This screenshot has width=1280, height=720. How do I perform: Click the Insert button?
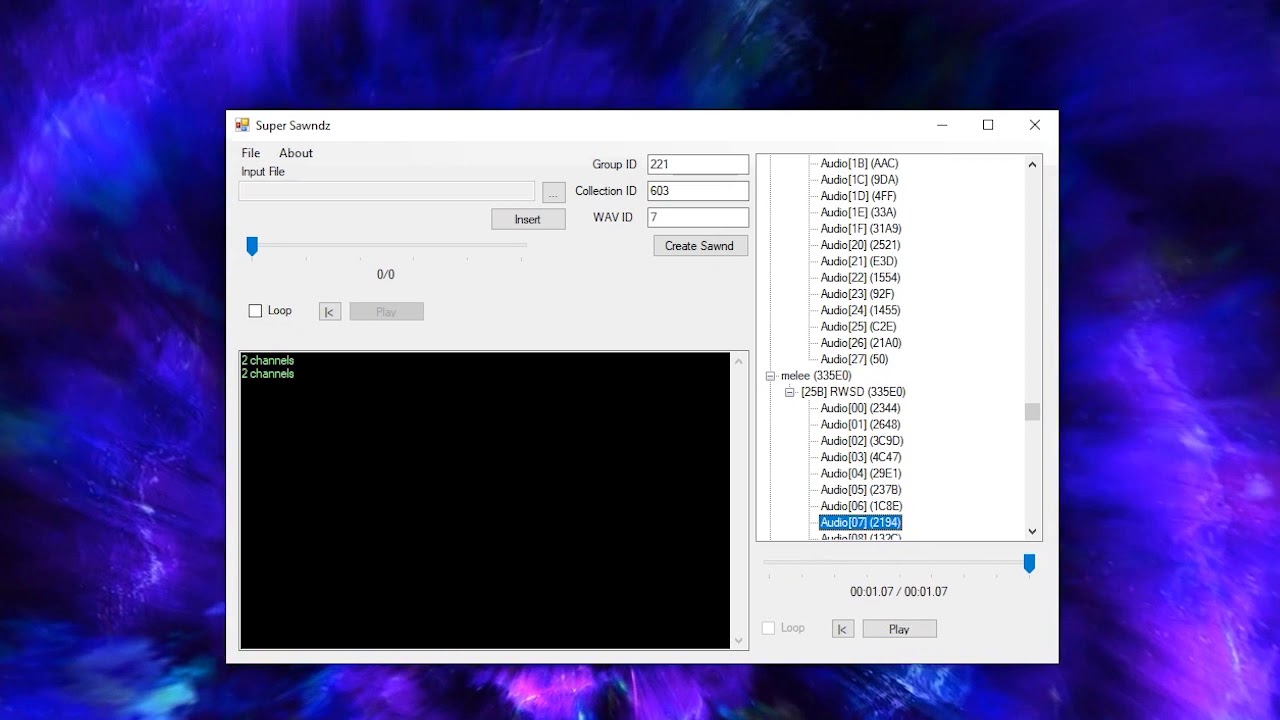coord(528,219)
